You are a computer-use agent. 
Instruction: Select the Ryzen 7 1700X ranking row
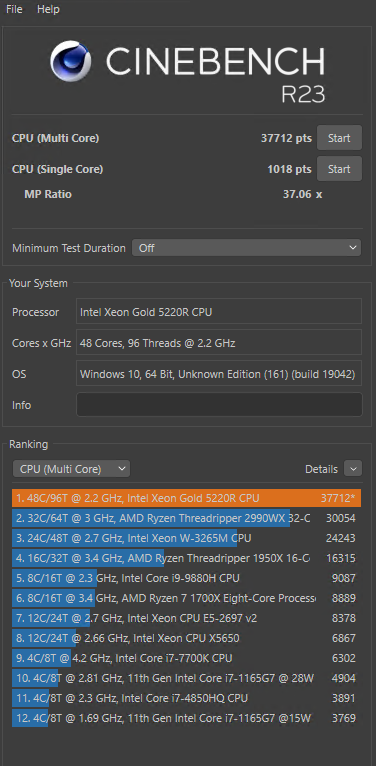(187, 598)
